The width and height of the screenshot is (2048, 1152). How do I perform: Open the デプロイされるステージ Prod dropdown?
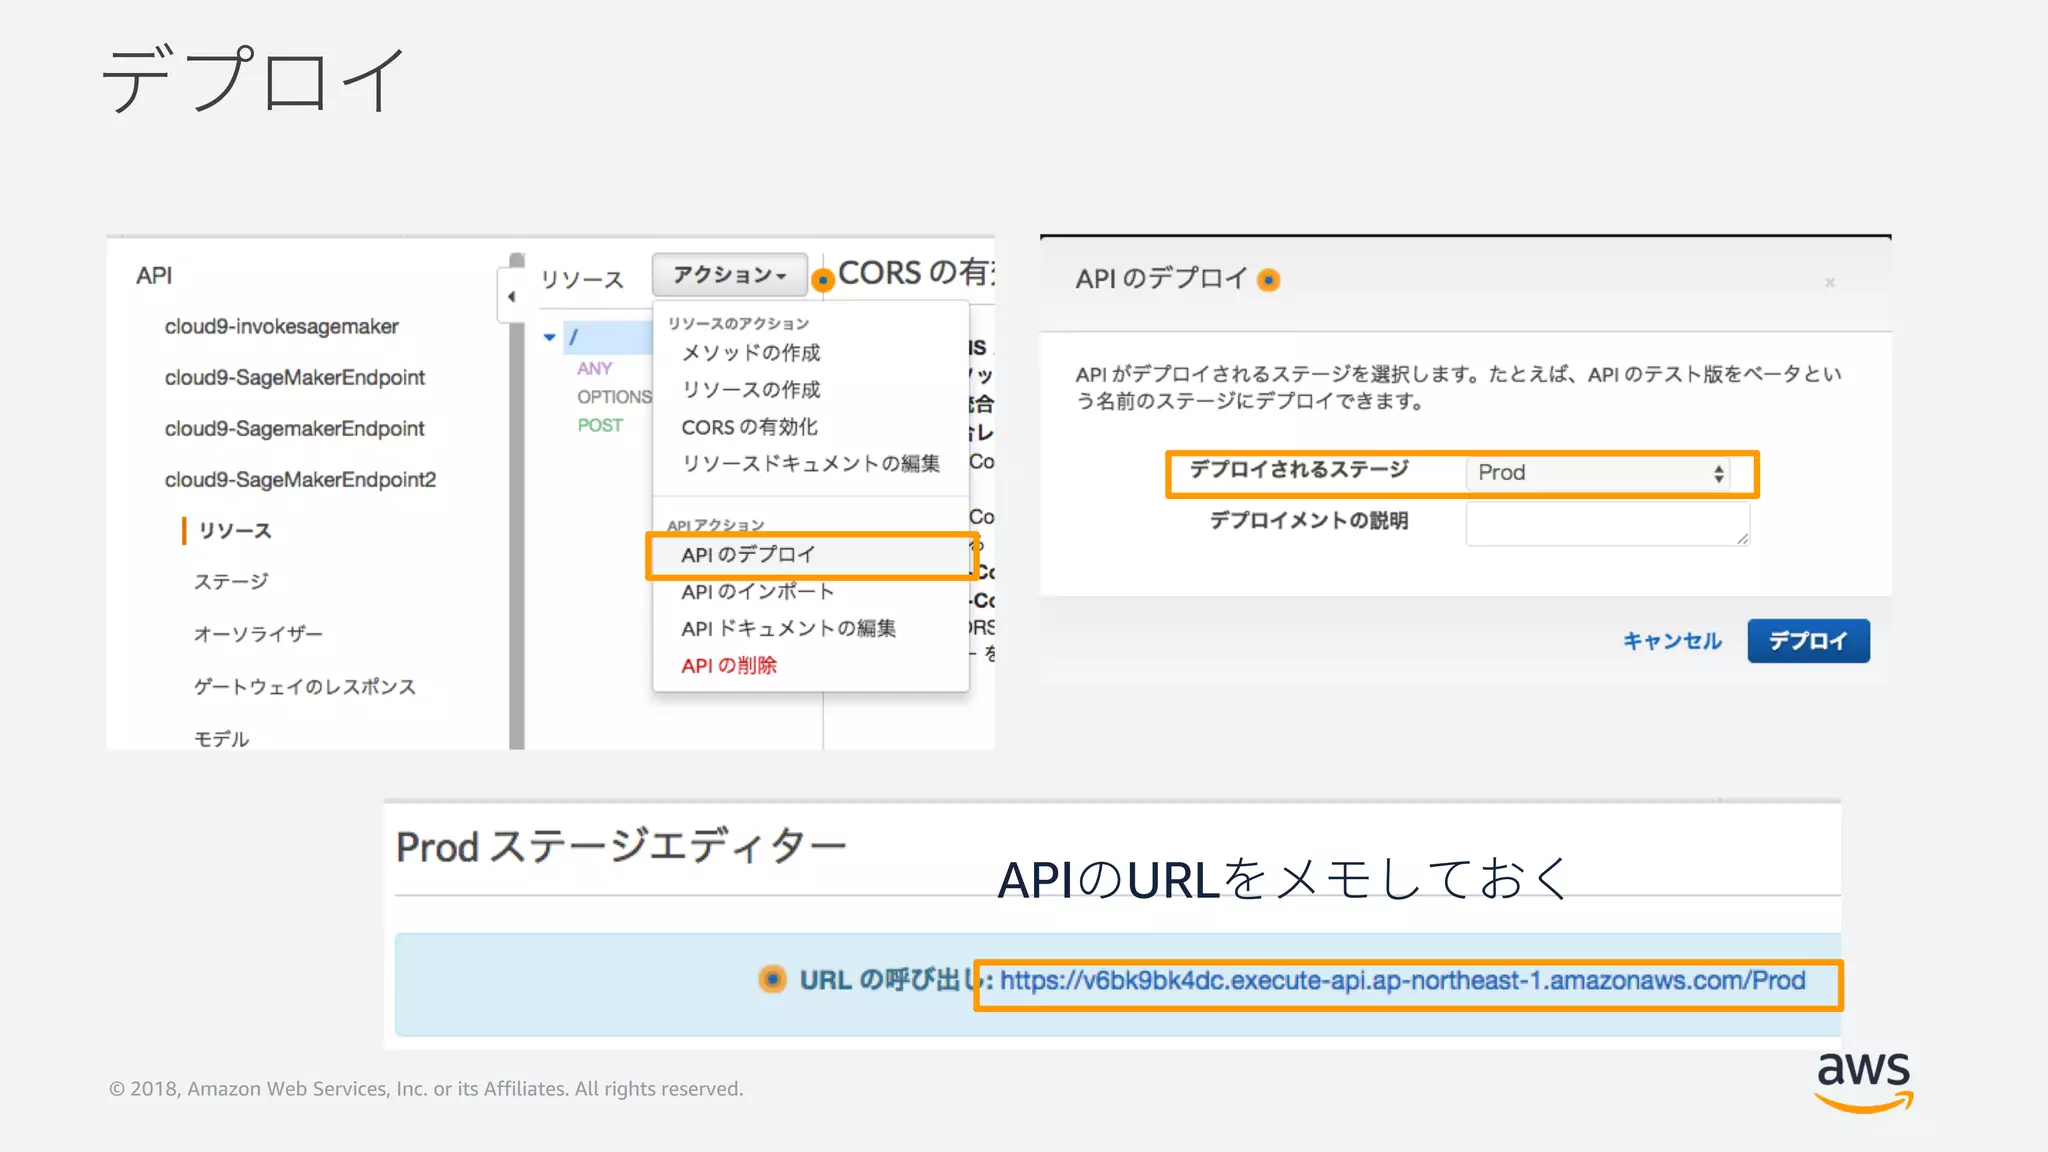[x=1600, y=473]
